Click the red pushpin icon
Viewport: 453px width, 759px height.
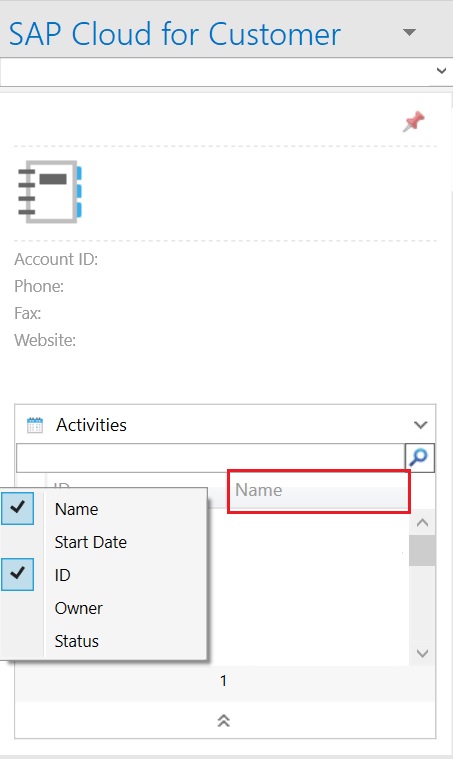point(414,121)
